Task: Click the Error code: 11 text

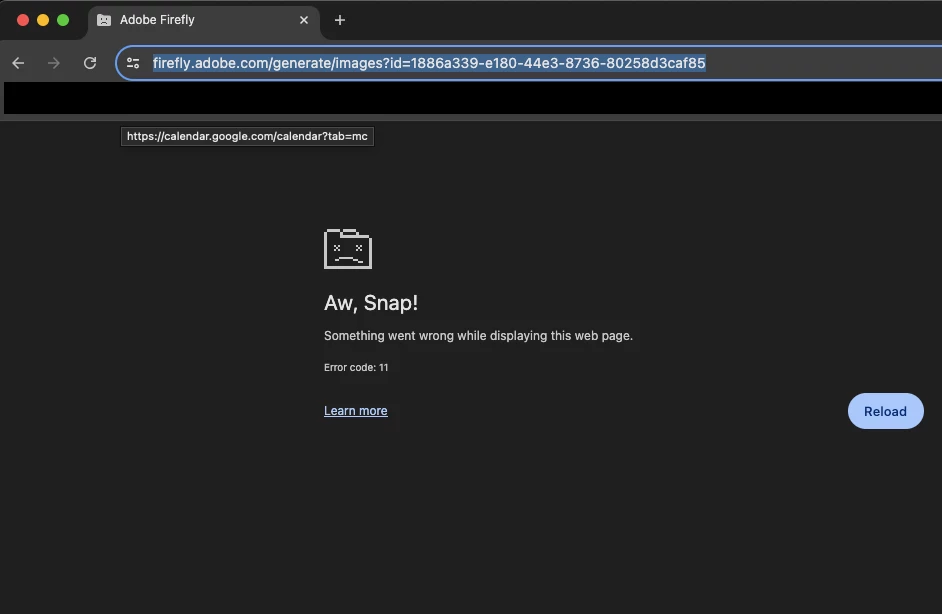Action: coord(356,368)
